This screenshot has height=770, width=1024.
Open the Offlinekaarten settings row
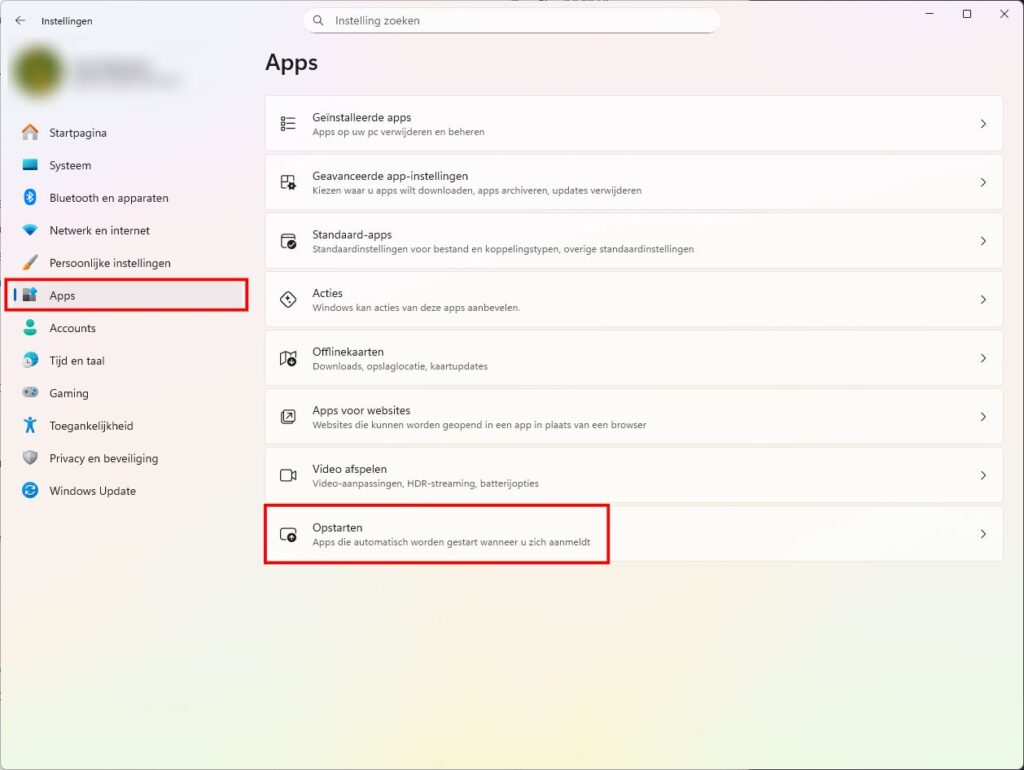pyautogui.click(x=632, y=357)
